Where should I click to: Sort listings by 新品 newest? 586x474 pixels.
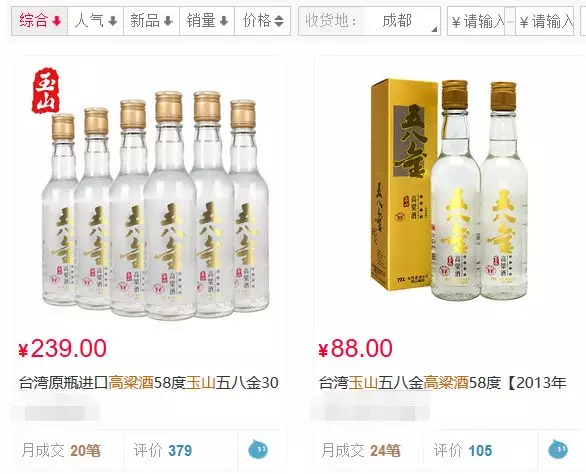[x=151, y=21]
